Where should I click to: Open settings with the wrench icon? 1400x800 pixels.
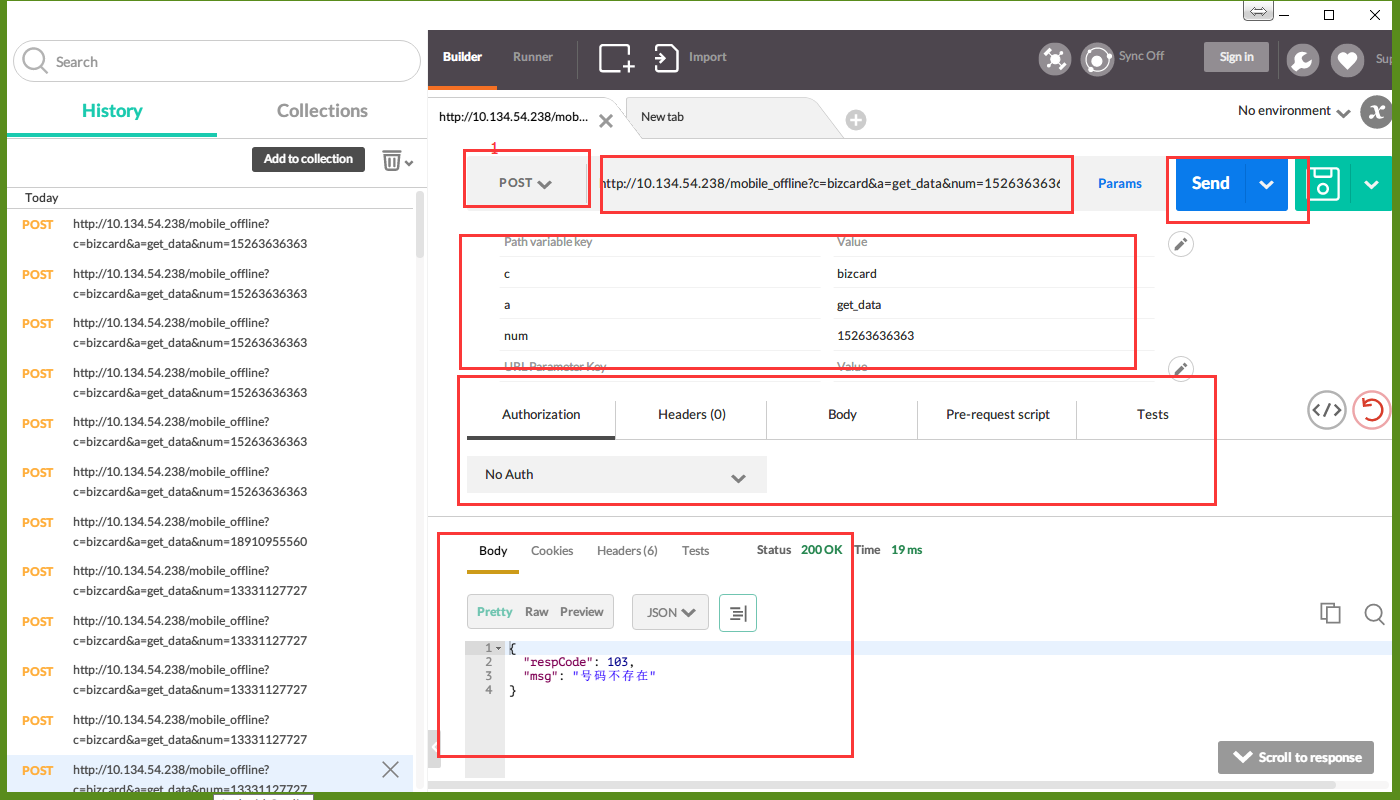(x=1302, y=61)
